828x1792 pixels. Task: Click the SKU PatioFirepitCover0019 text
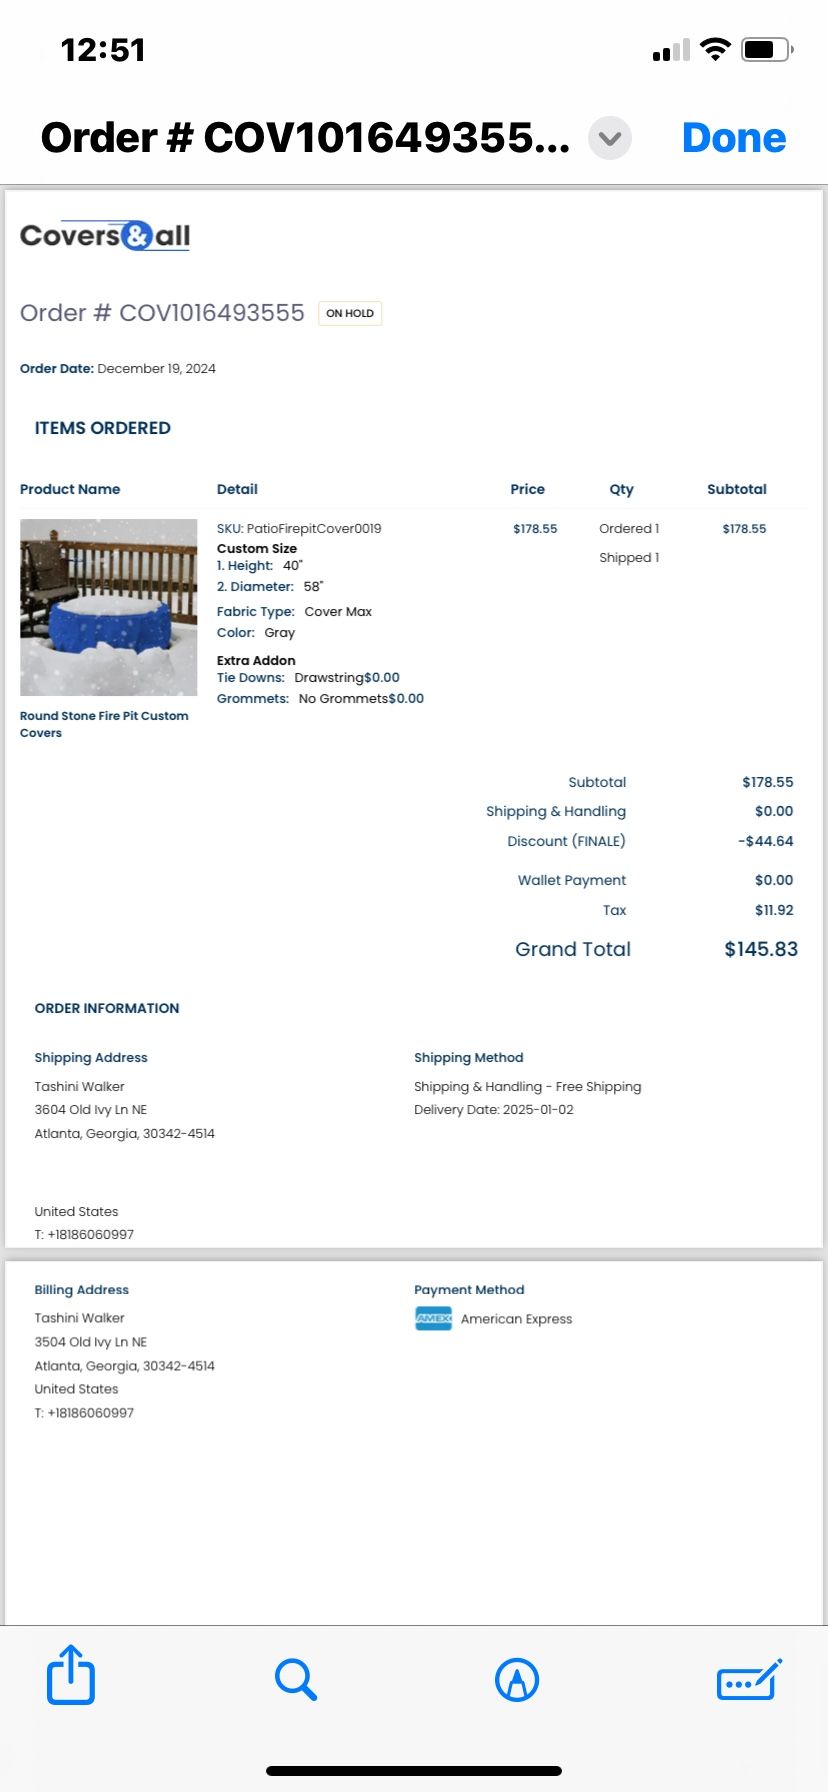coord(299,528)
